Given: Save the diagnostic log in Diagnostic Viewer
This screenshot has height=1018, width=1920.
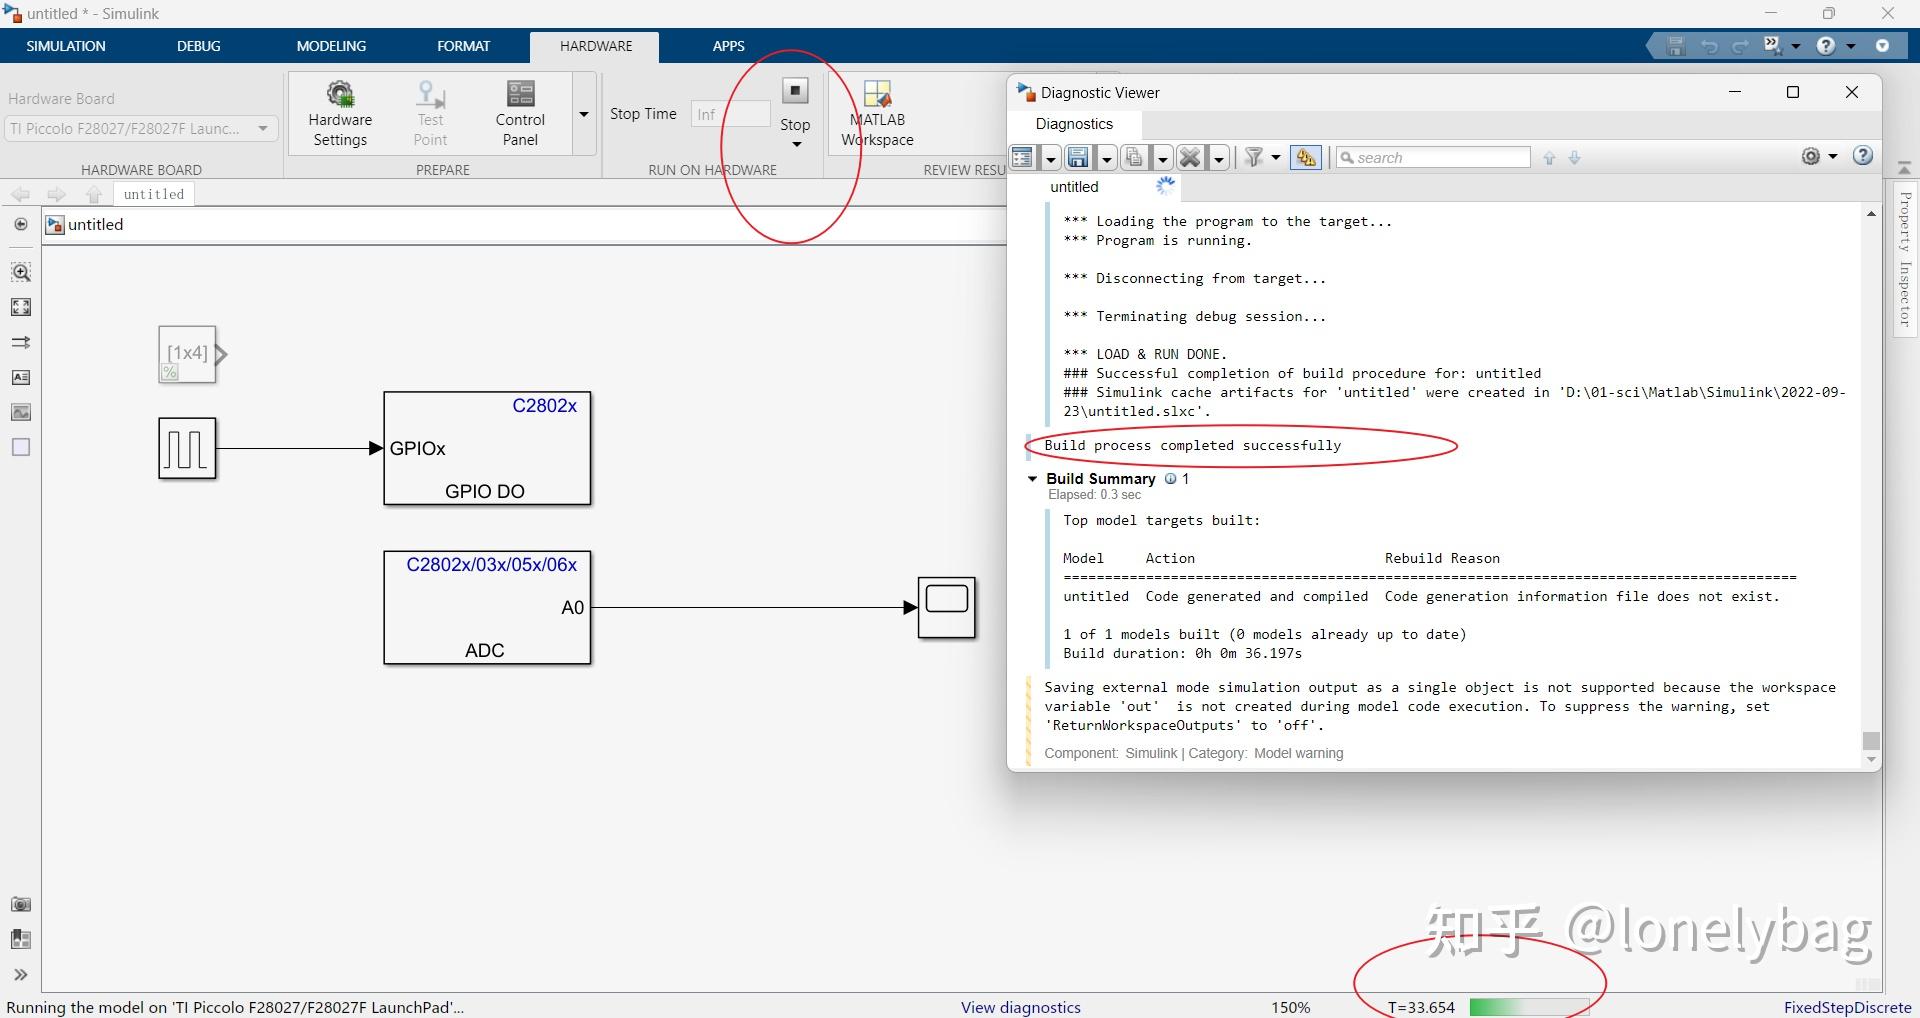Looking at the screenshot, I should coord(1077,157).
